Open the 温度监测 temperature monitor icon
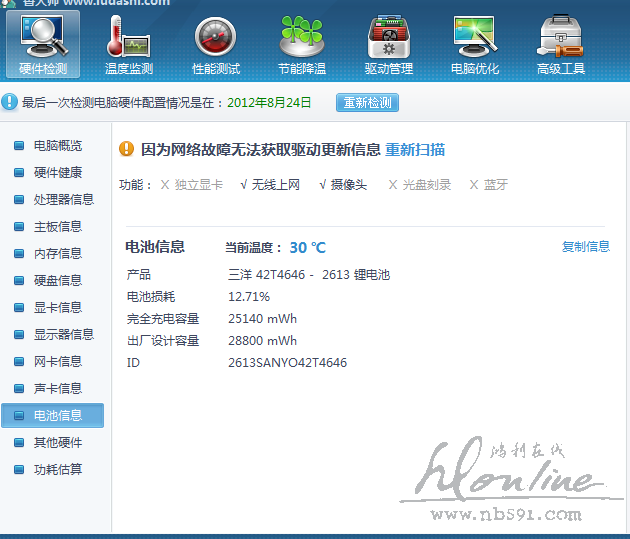The width and height of the screenshot is (630, 539). coord(129,38)
